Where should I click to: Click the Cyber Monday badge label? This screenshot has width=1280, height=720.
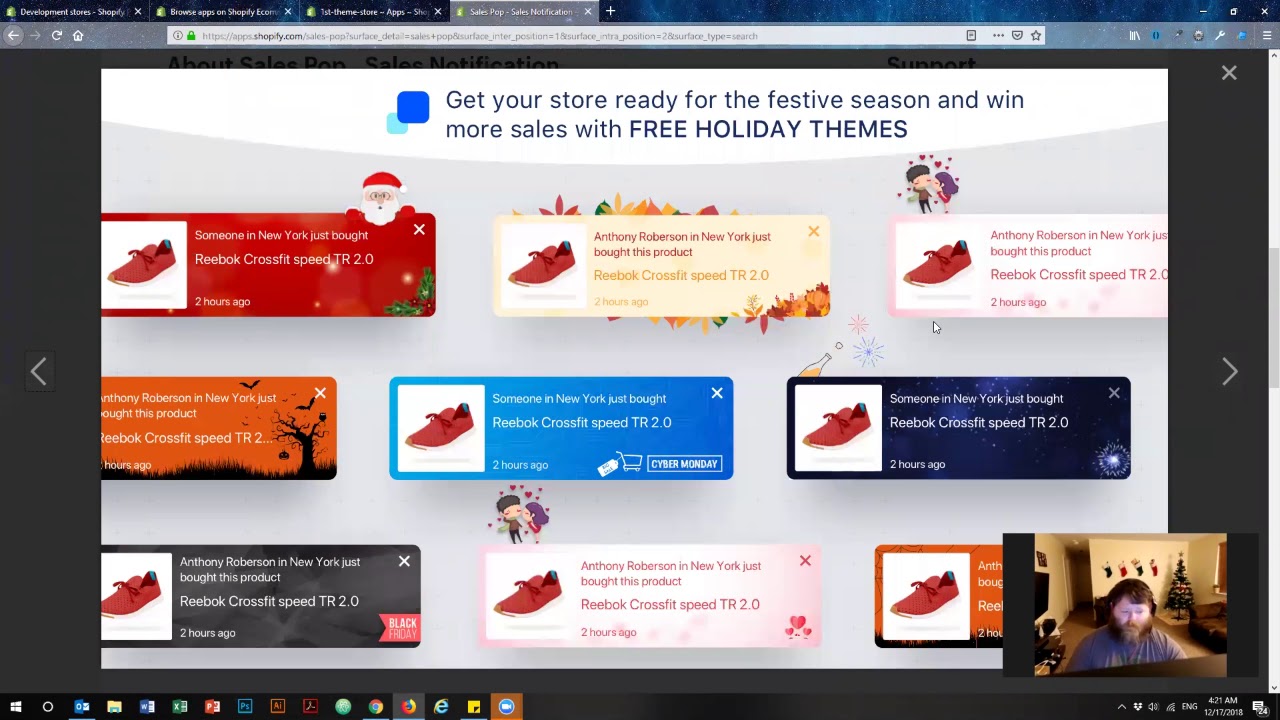click(685, 464)
